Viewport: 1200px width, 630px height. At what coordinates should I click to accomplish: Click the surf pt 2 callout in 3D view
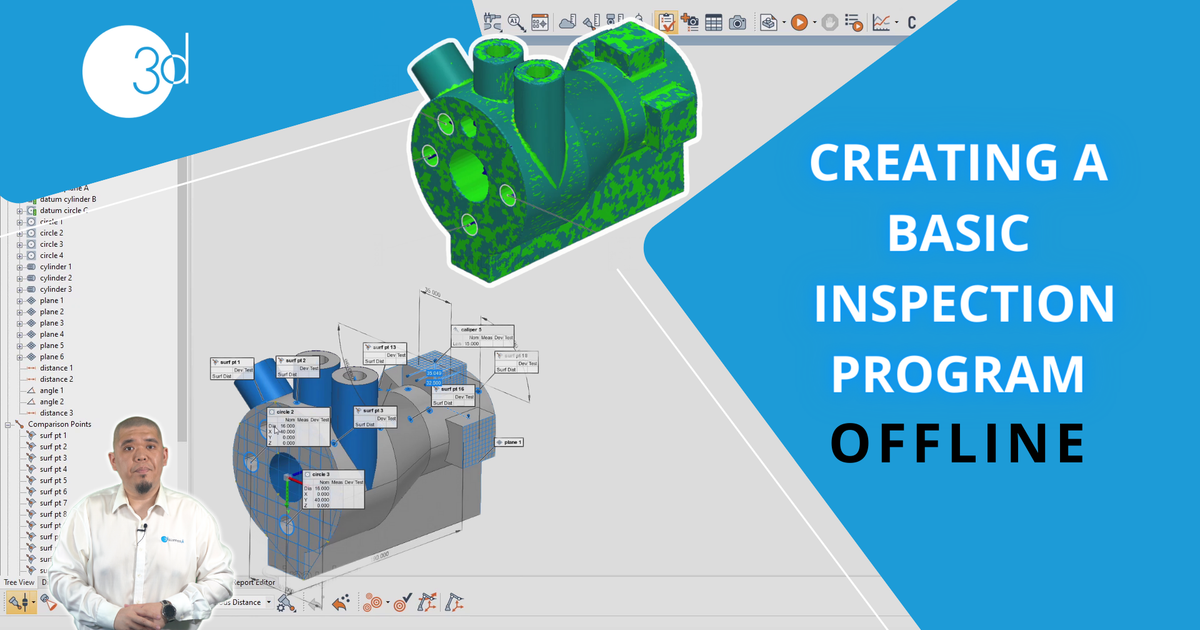pos(297,367)
